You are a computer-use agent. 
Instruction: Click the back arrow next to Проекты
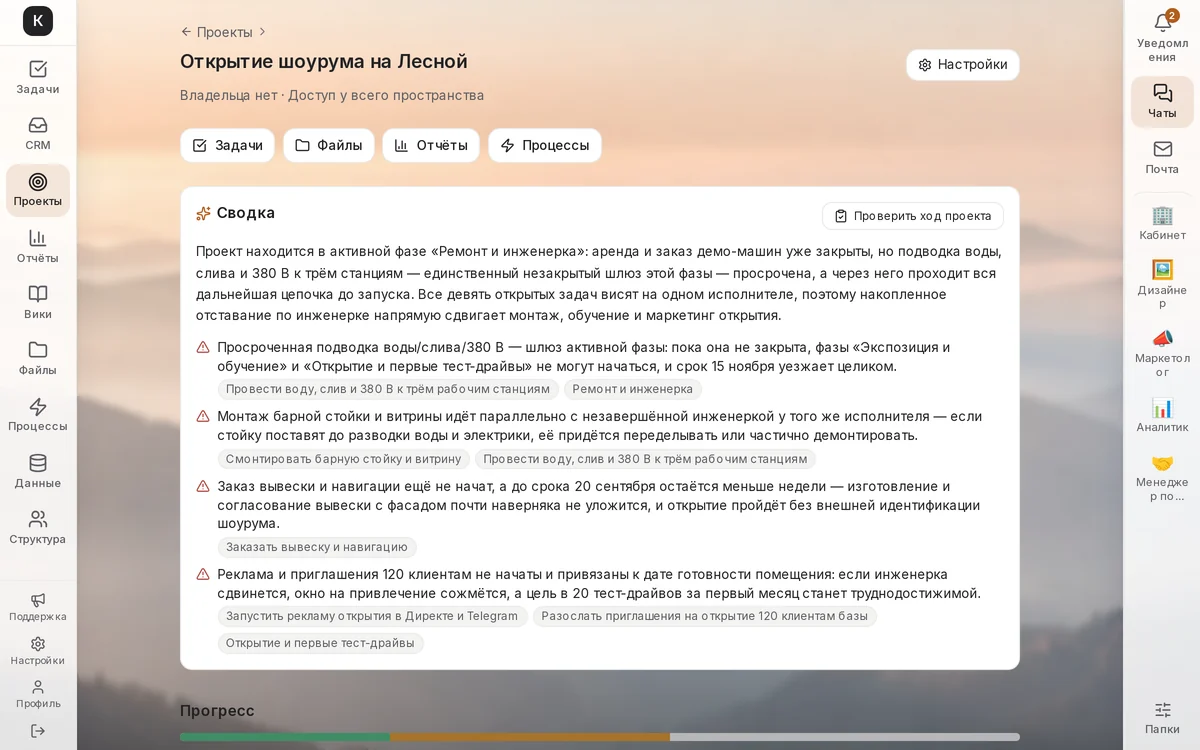186,32
